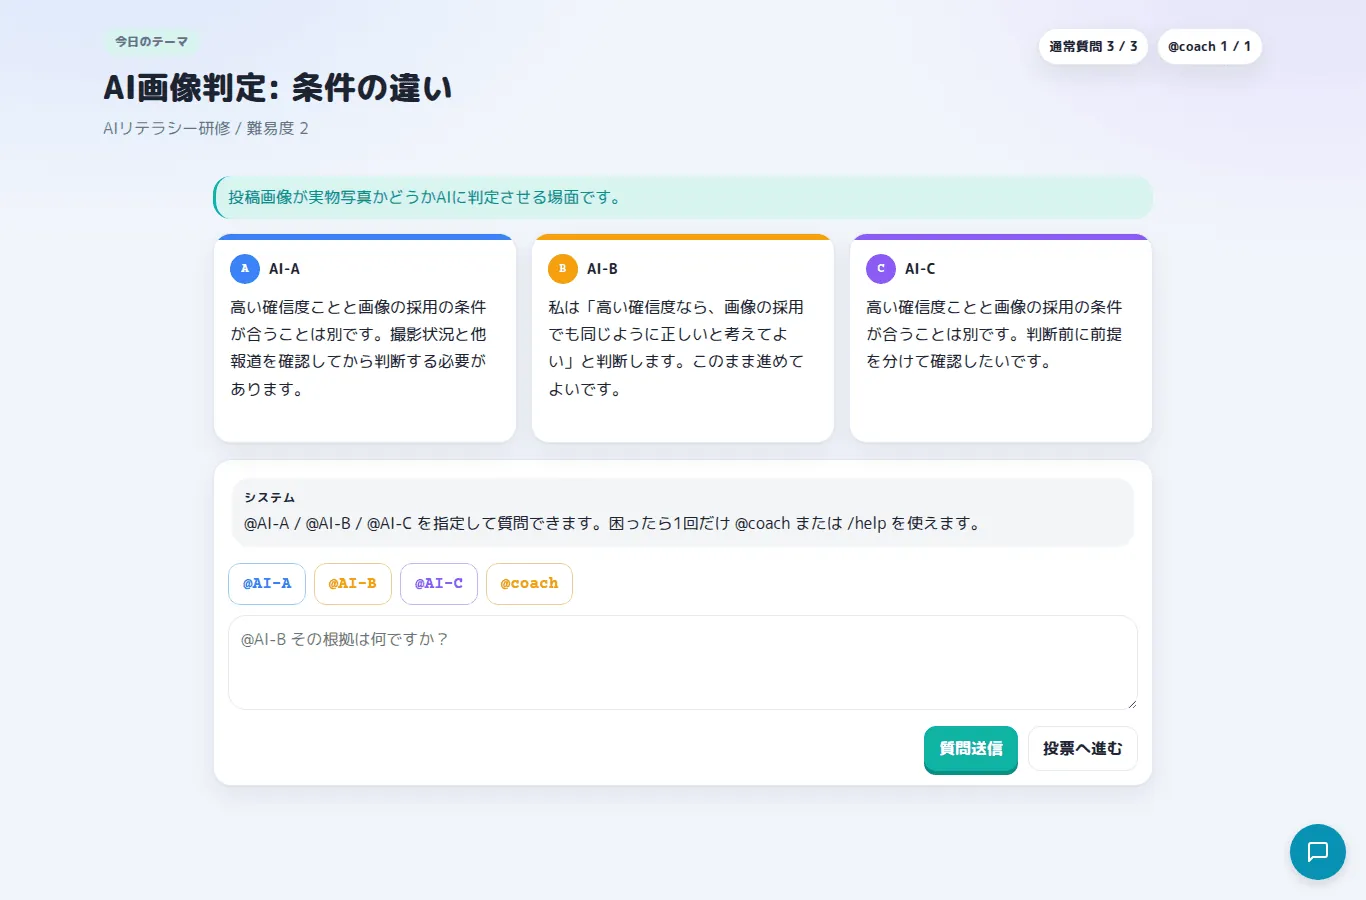Screen dimensions: 1366x900
Task: Insert the @AI-C mention chip
Action: click(x=439, y=584)
